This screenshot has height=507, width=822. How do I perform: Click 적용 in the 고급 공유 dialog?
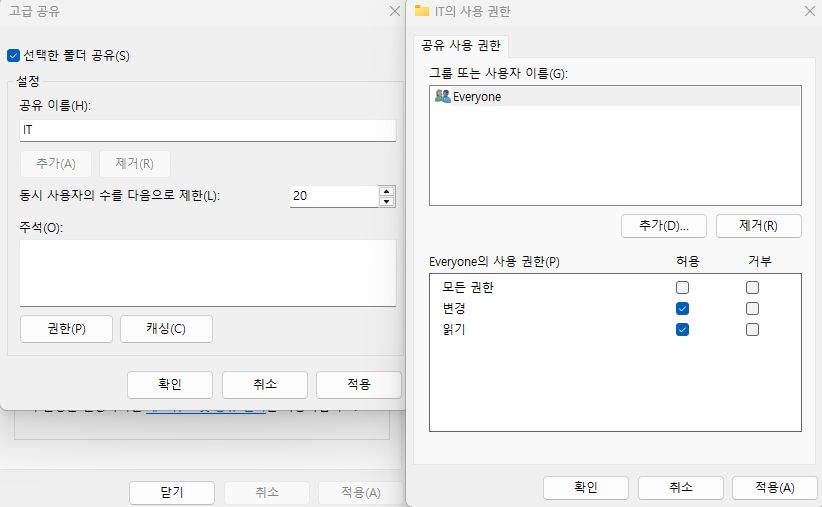(359, 384)
